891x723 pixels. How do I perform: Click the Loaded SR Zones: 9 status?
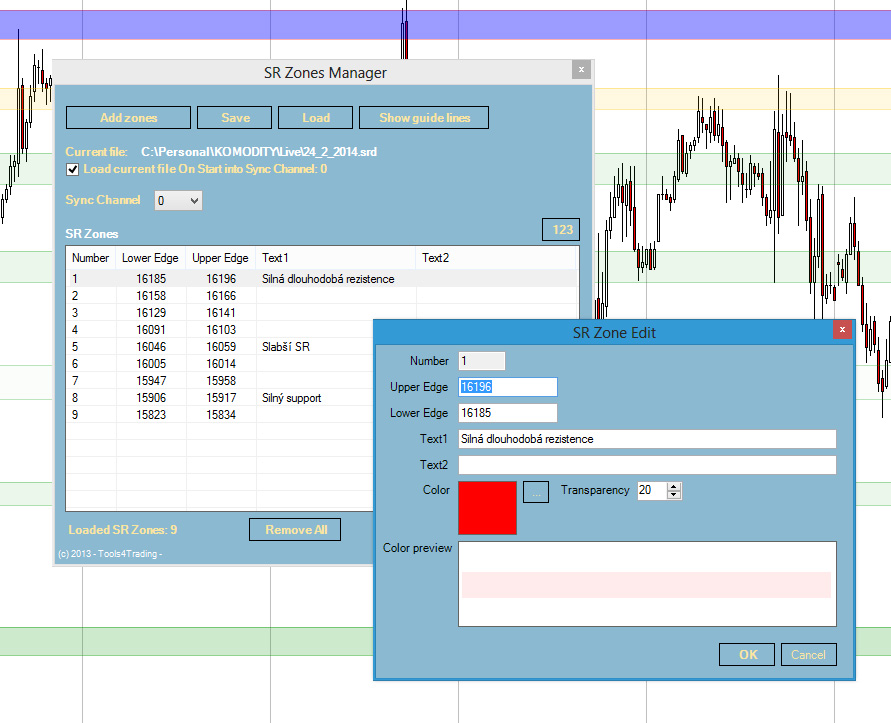click(x=122, y=530)
